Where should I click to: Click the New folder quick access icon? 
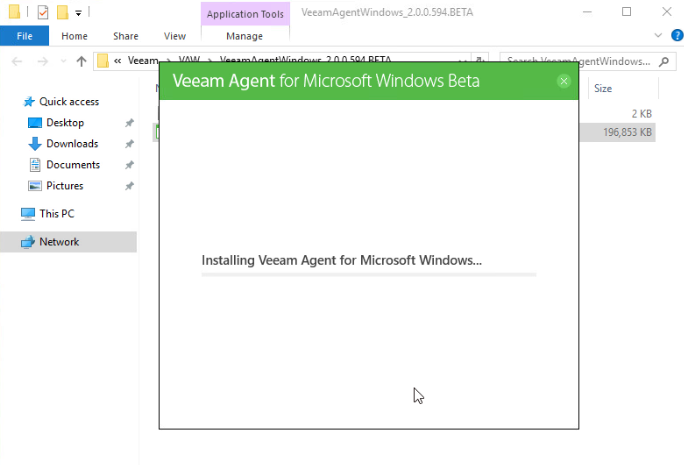(x=62, y=12)
